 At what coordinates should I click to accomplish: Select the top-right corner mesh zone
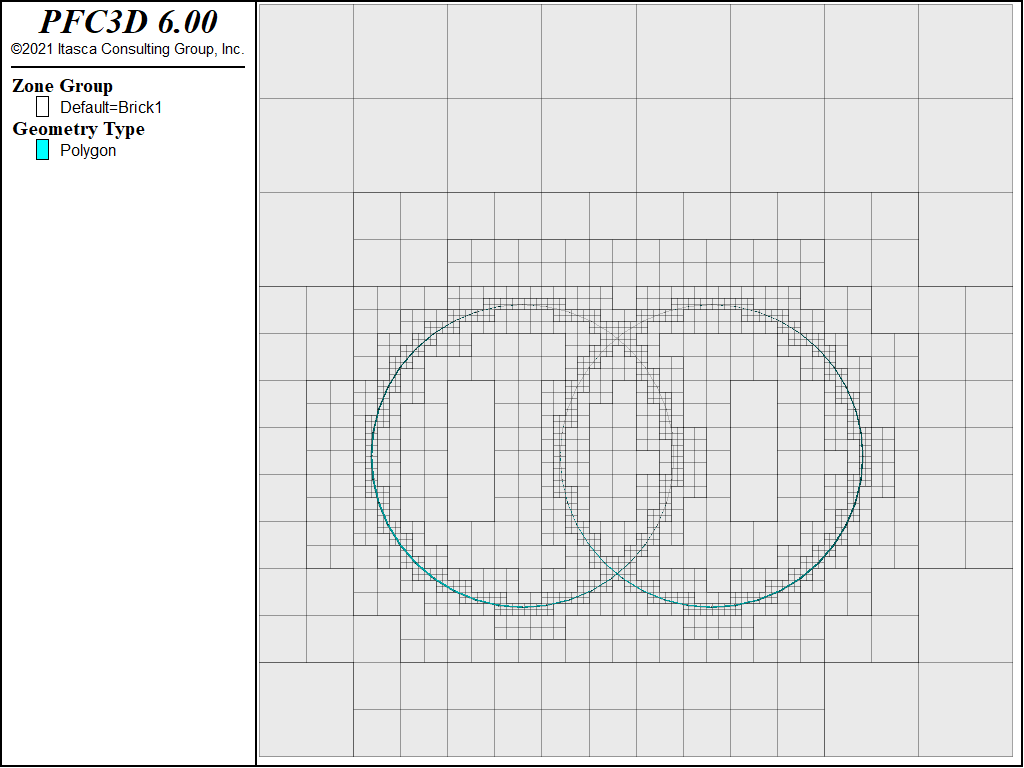(966, 52)
